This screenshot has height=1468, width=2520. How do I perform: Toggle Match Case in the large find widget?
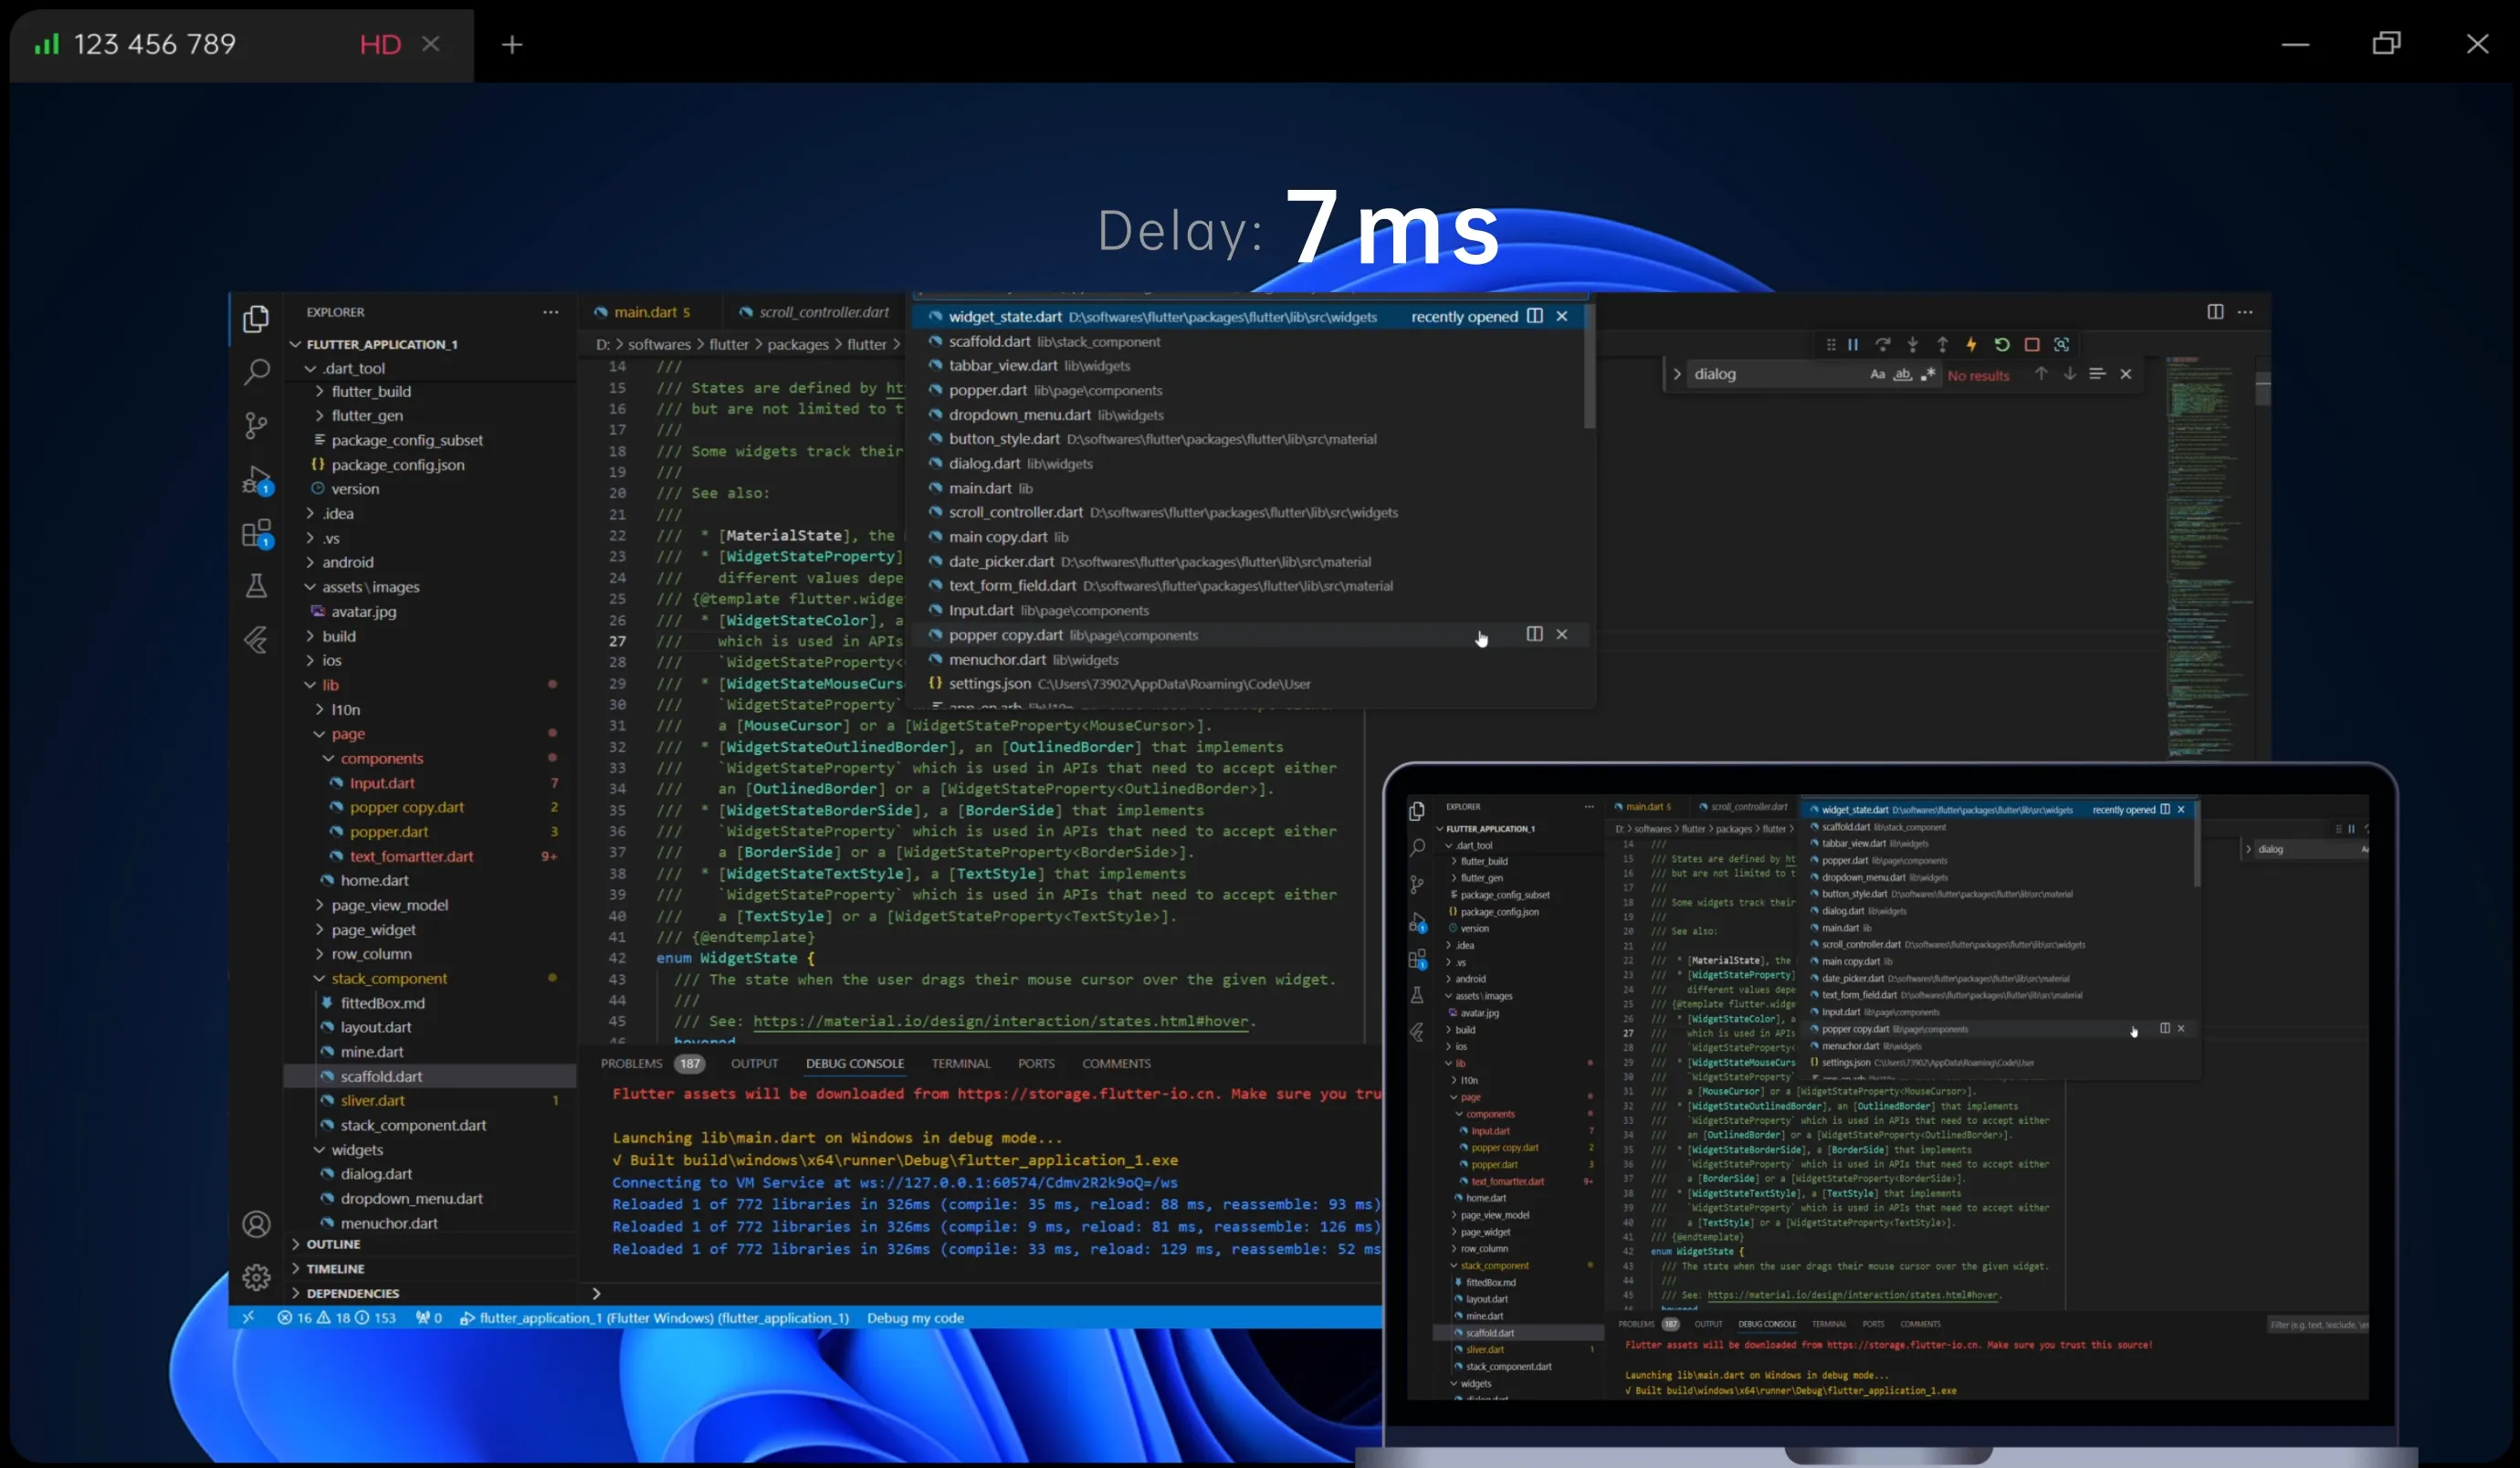[x=1877, y=374]
